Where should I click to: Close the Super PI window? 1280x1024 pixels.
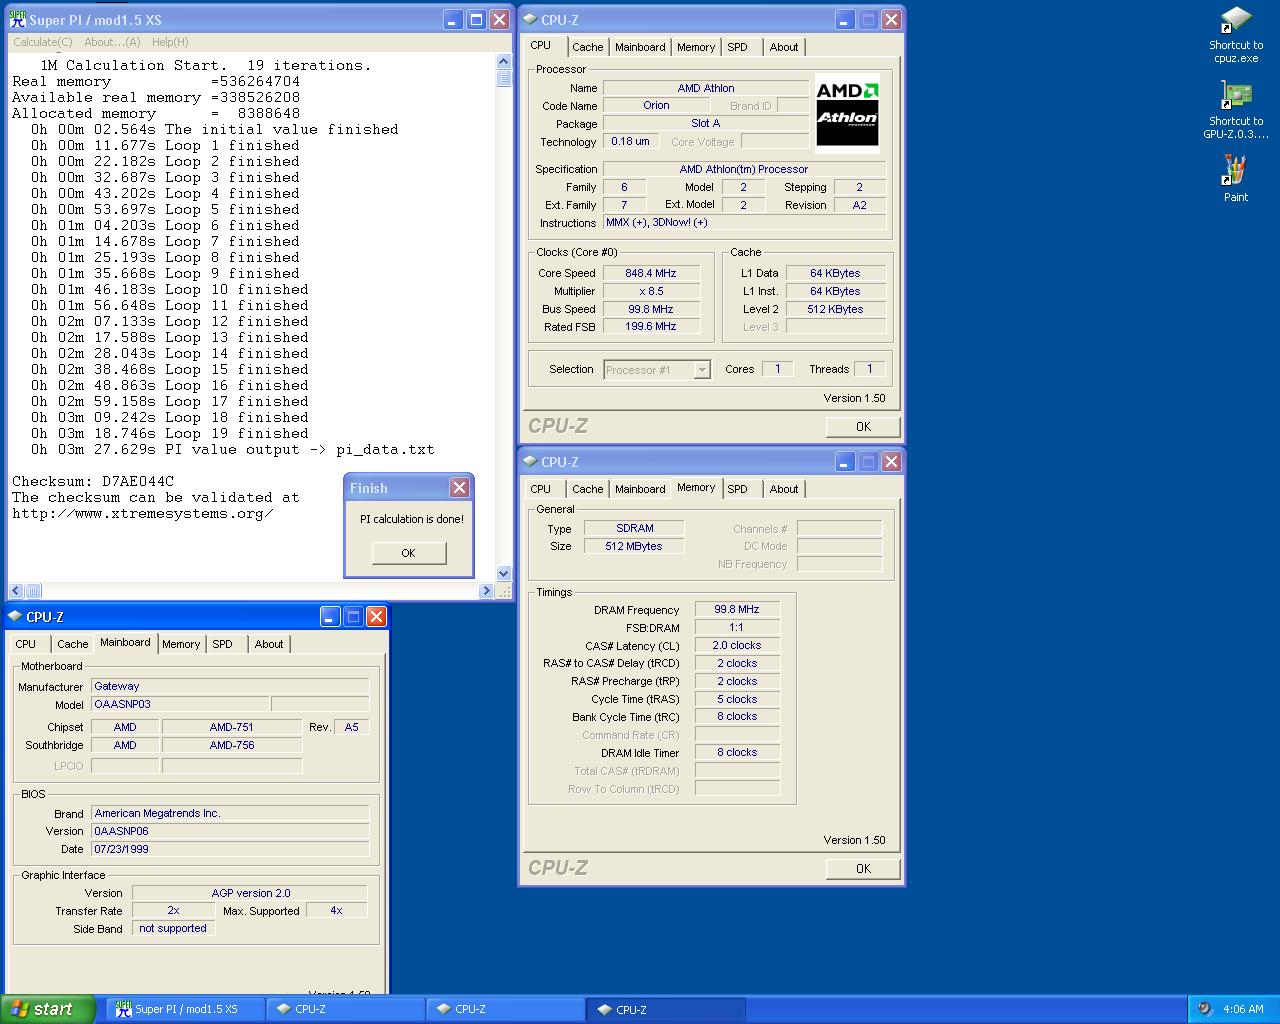500,20
